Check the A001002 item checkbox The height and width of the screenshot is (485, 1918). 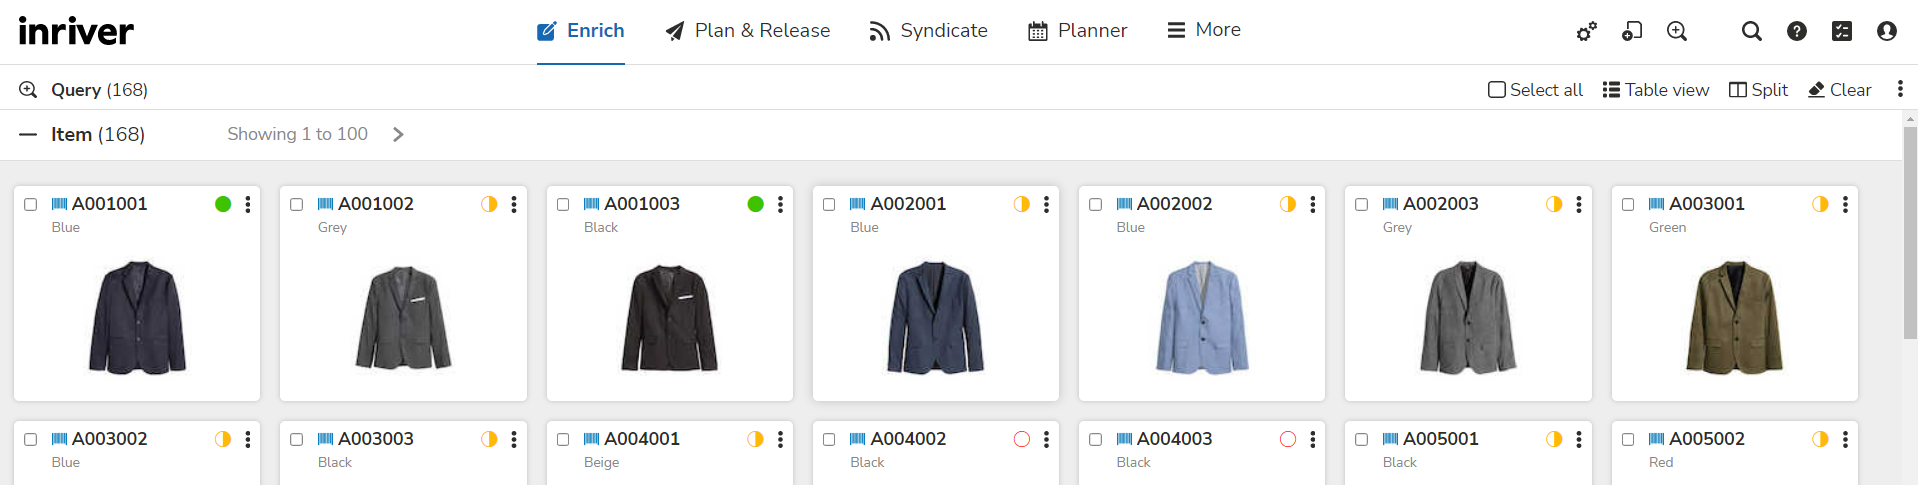297,204
